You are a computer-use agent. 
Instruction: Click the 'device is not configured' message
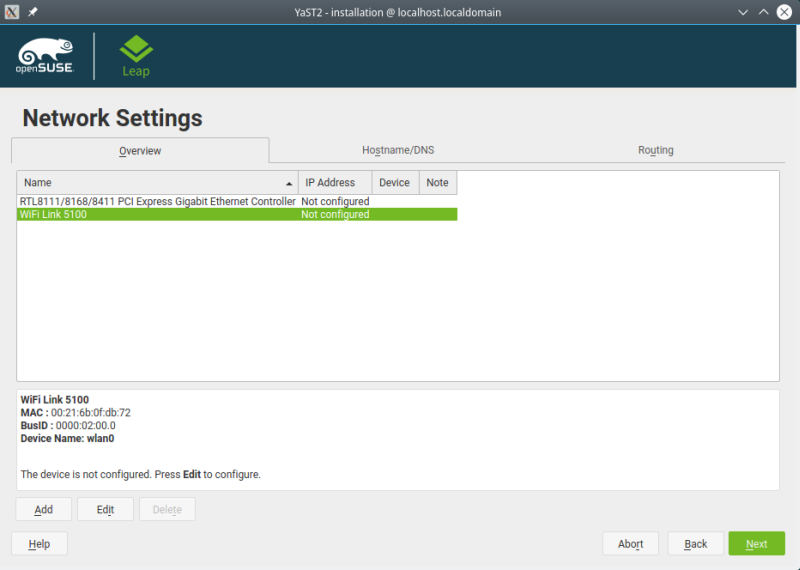coord(140,474)
